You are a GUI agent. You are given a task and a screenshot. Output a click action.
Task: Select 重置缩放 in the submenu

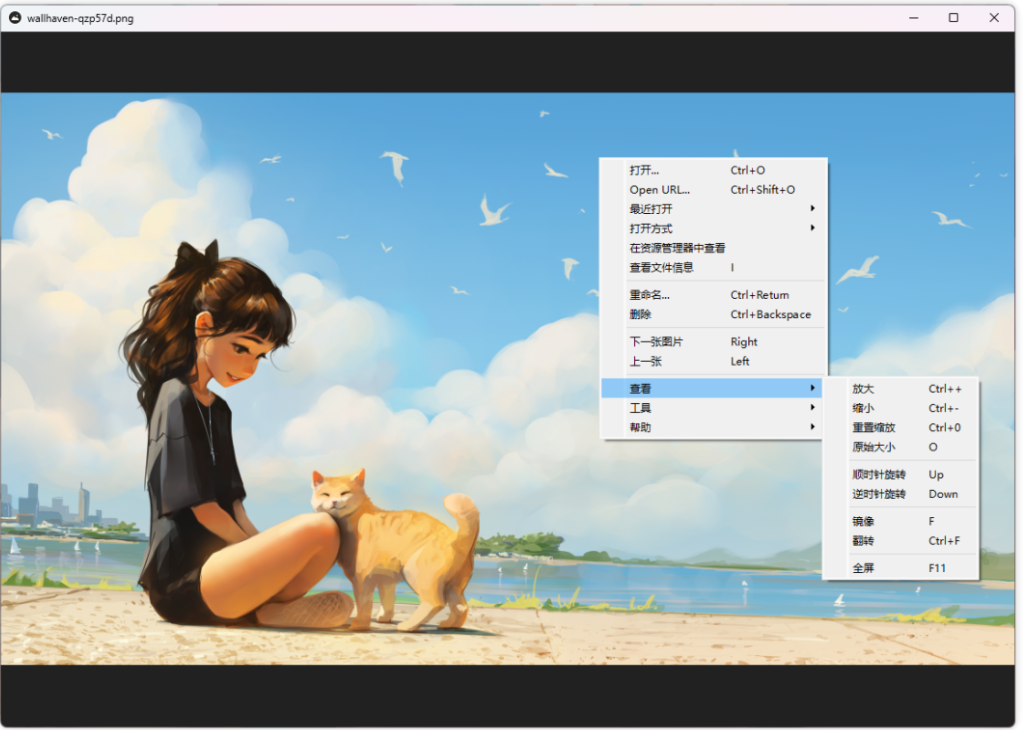tap(900, 428)
